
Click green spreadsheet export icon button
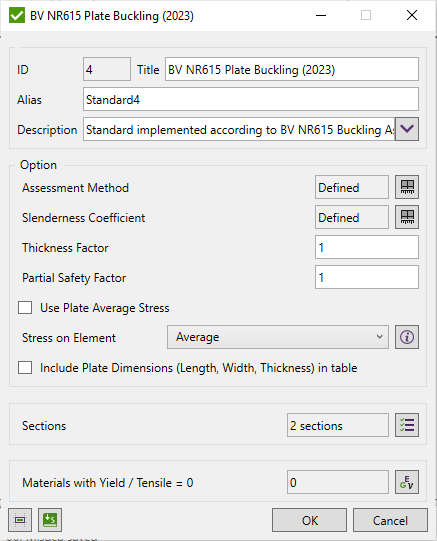(x=50, y=520)
